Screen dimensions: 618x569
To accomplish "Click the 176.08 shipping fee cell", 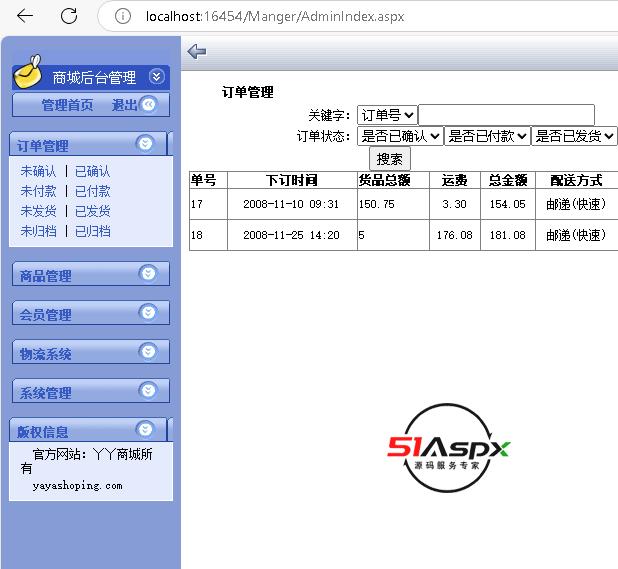I will tap(454, 235).
